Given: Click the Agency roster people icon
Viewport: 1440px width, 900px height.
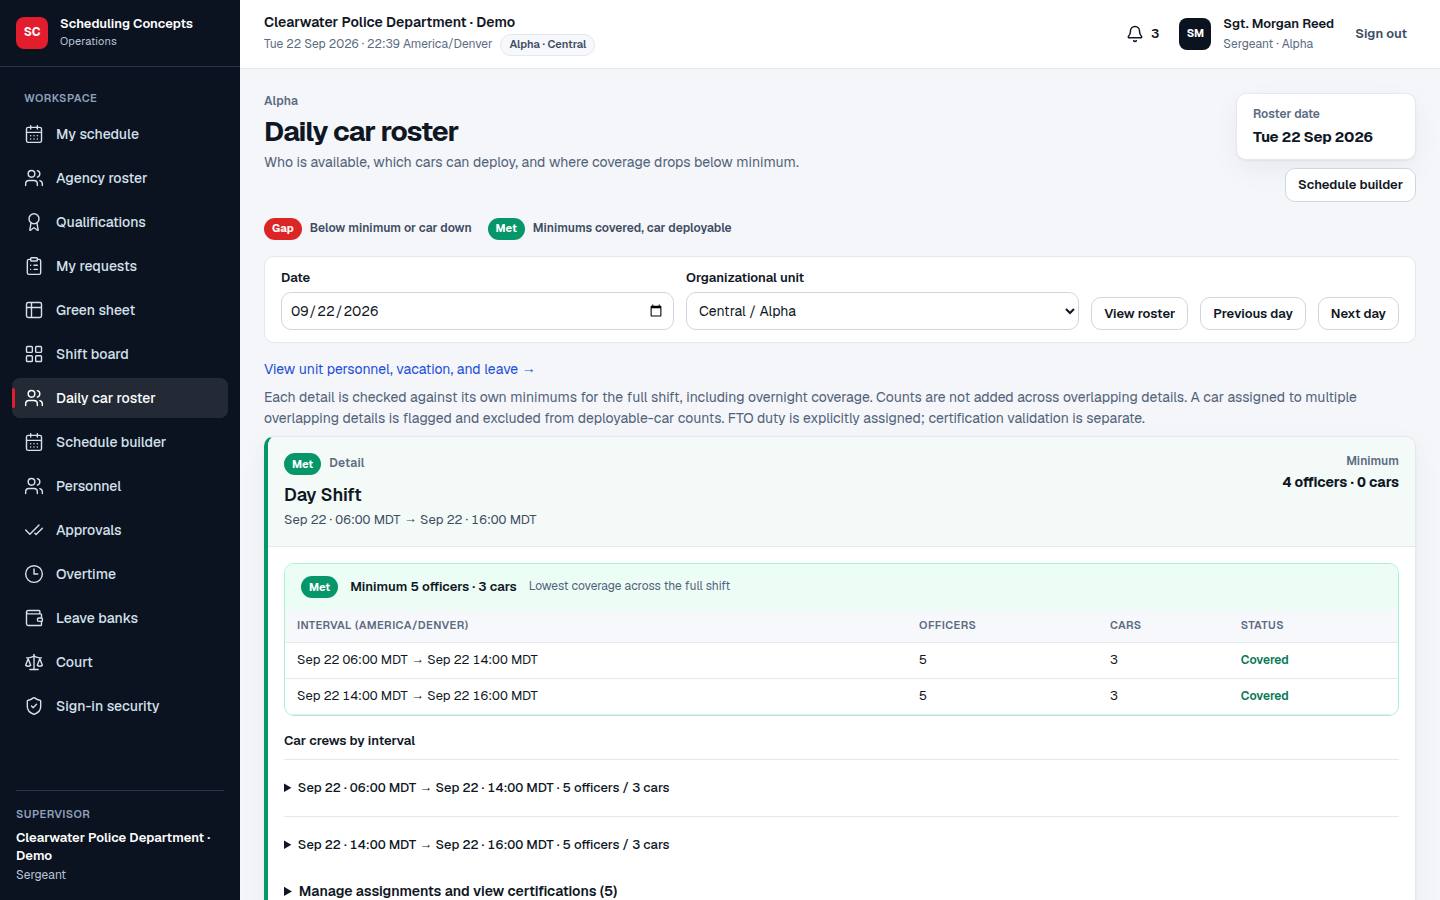Looking at the screenshot, I should click(x=34, y=178).
